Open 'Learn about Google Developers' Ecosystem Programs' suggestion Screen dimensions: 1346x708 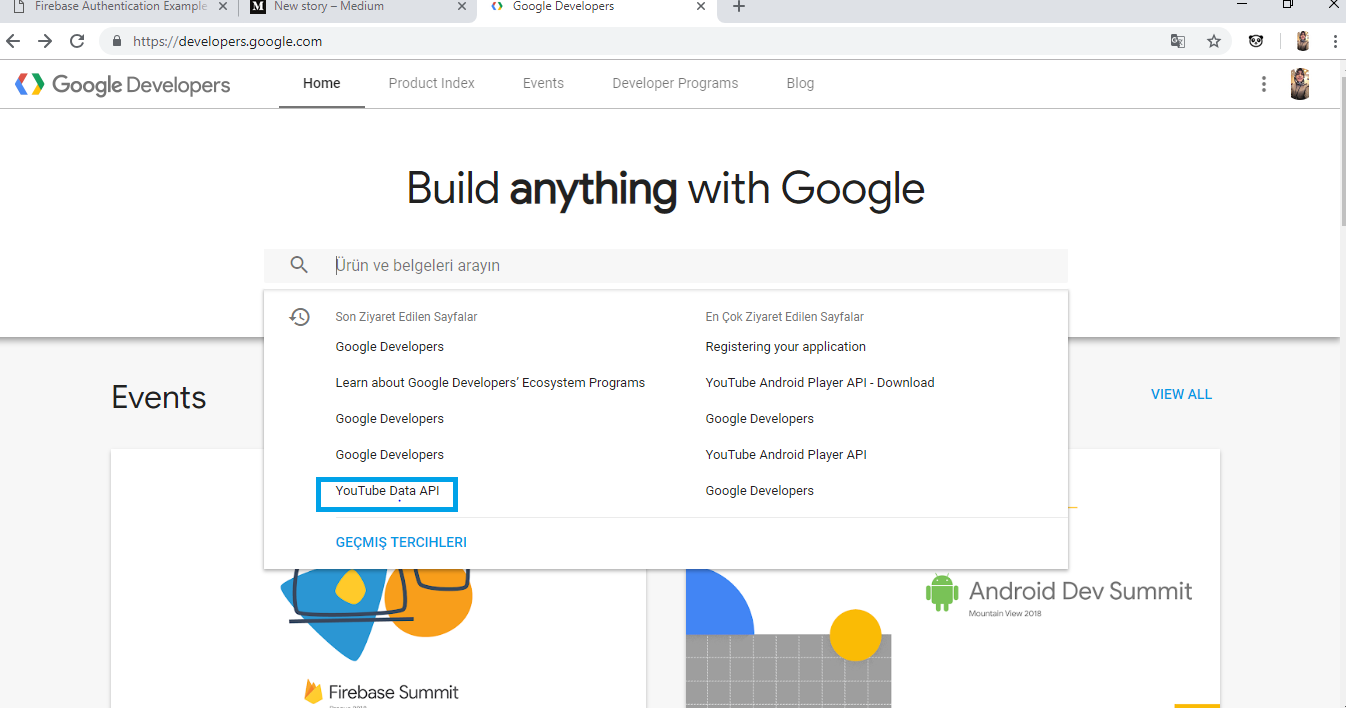(490, 383)
